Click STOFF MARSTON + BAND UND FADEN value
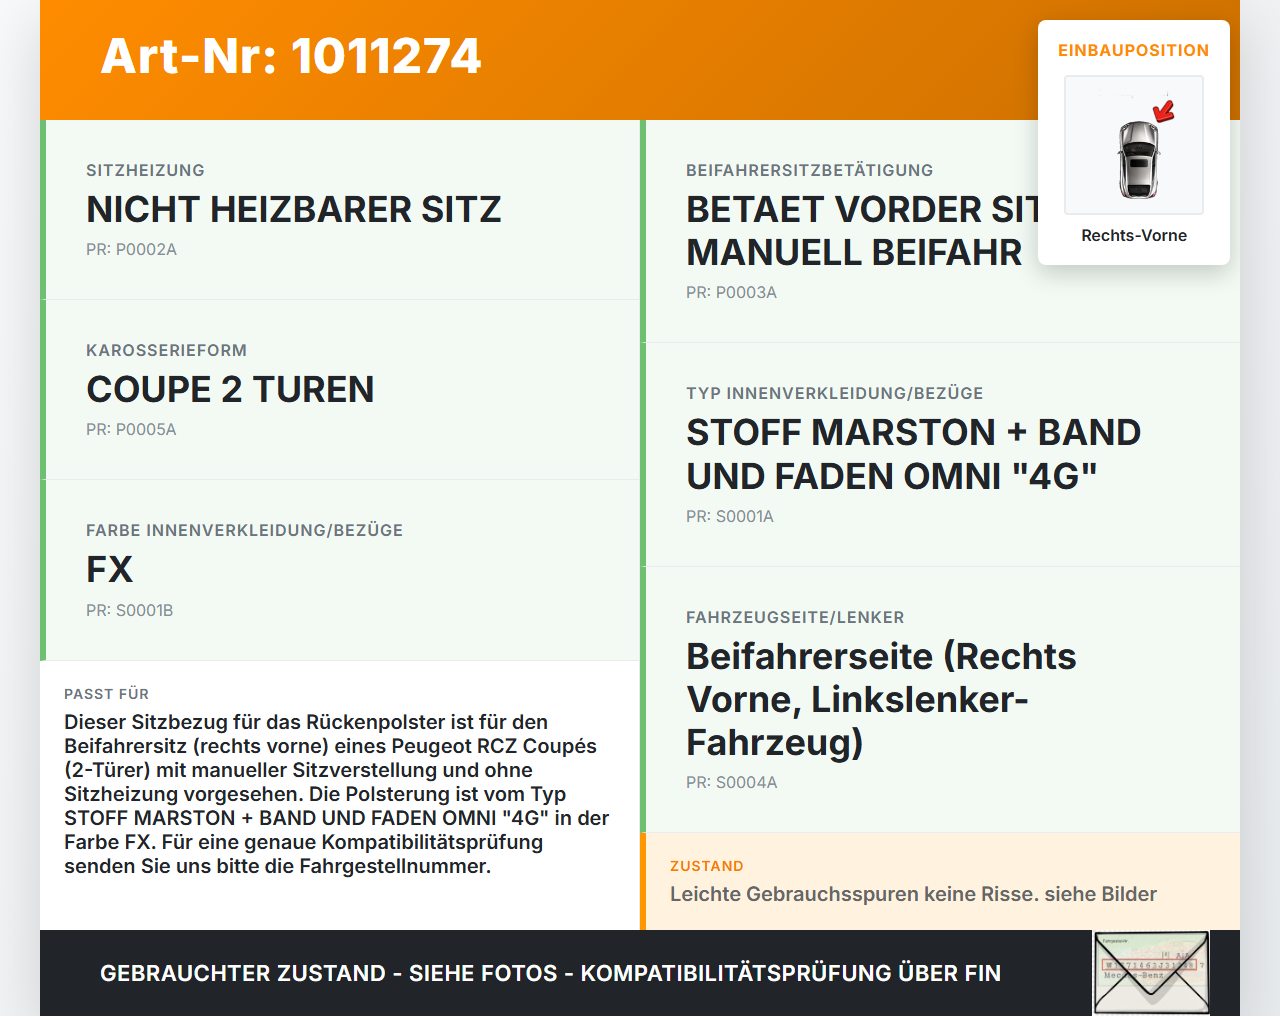Image resolution: width=1280 pixels, height=1017 pixels. click(x=913, y=454)
